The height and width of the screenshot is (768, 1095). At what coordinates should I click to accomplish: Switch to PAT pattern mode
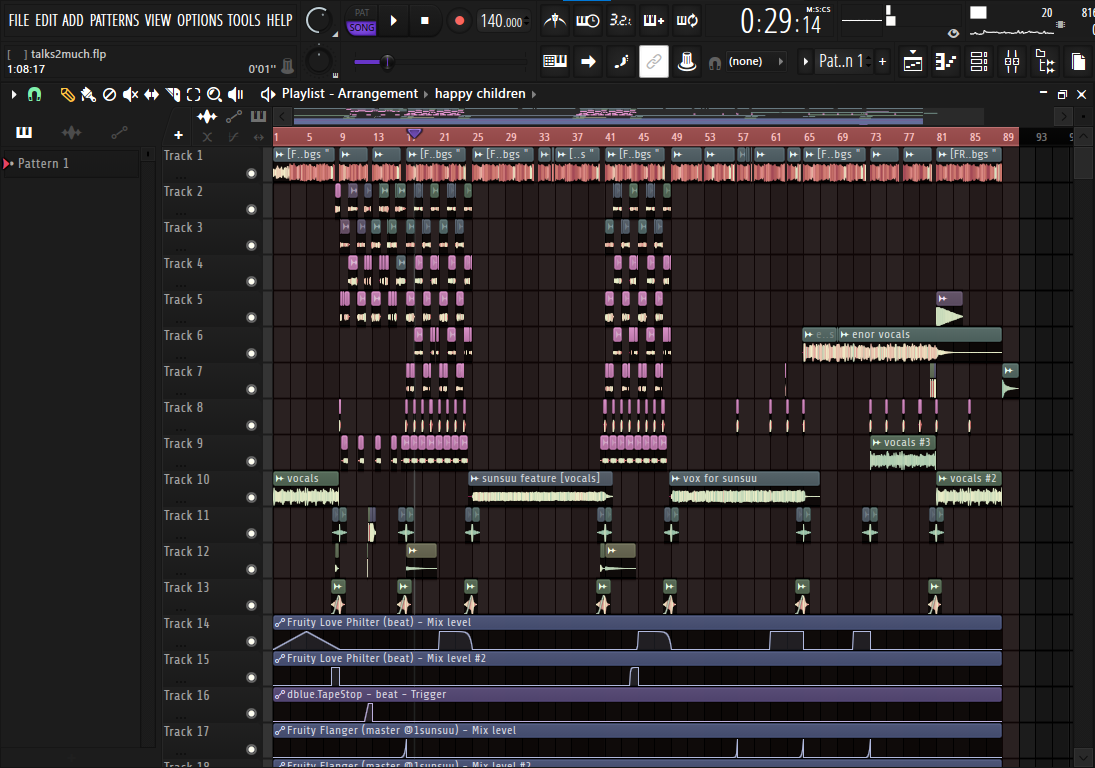pyautogui.click(x=362, y=13)
